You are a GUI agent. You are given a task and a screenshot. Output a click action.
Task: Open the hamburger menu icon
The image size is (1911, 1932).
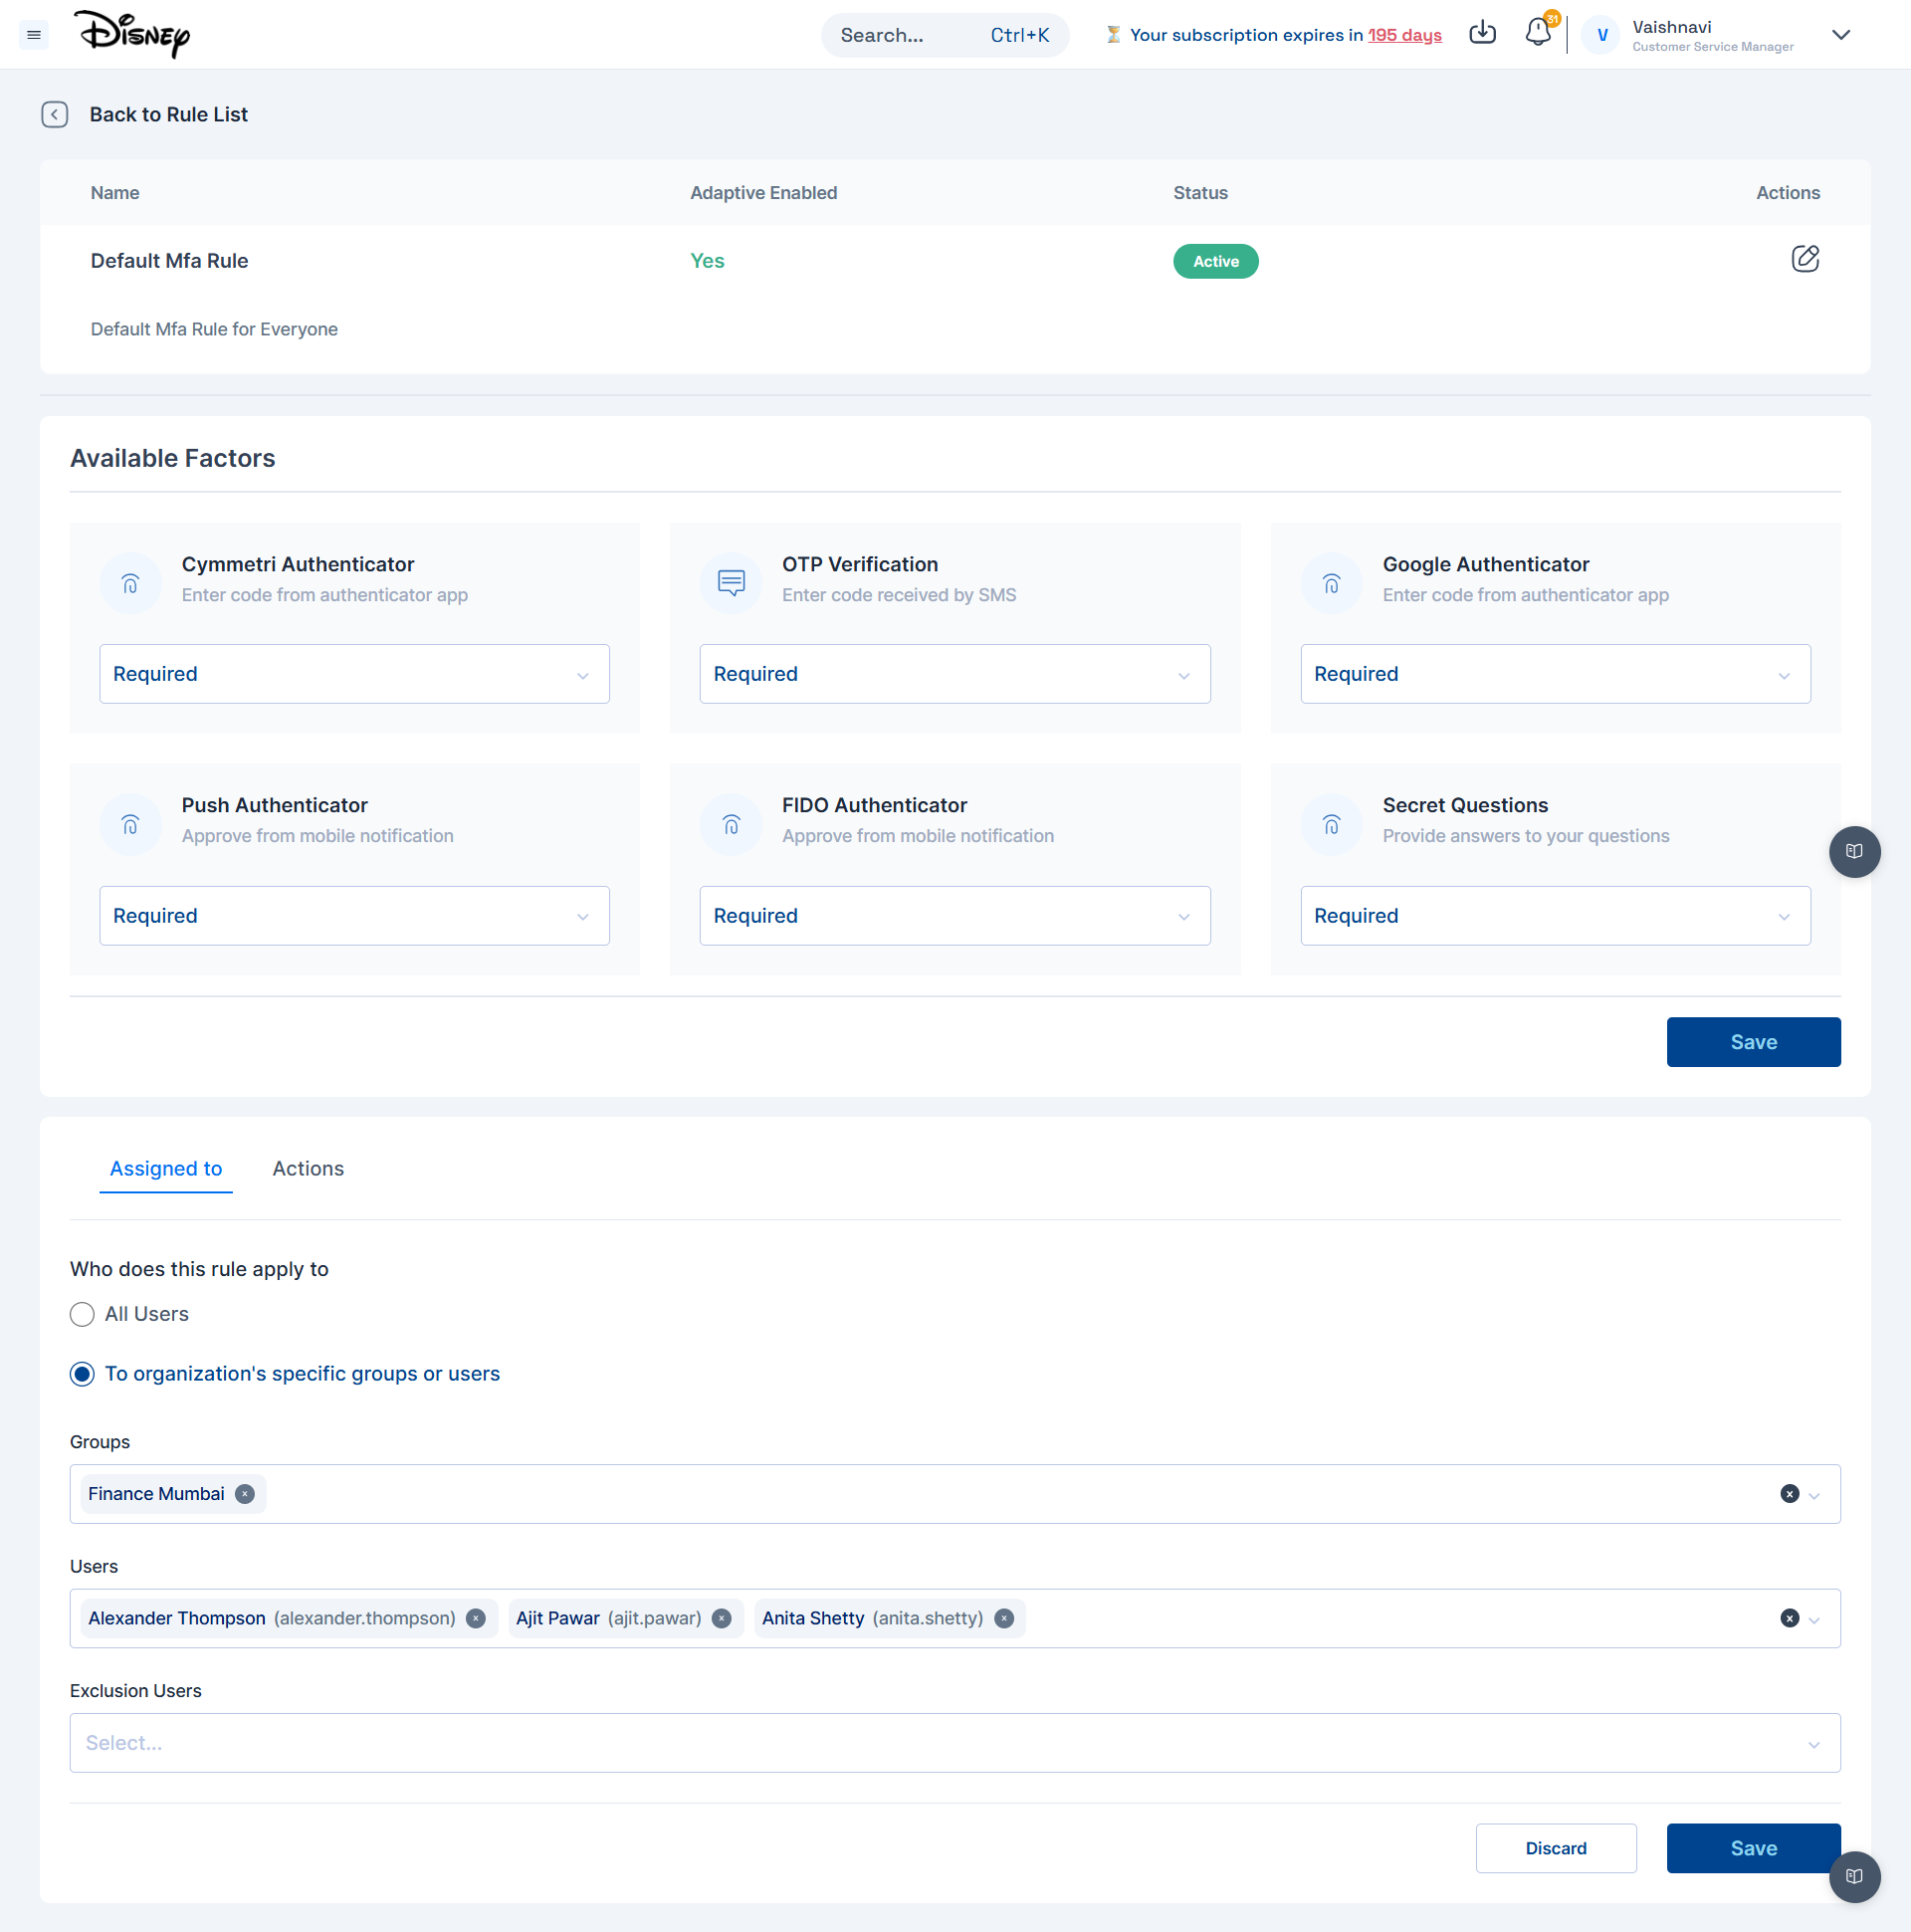tap(34, 35)
